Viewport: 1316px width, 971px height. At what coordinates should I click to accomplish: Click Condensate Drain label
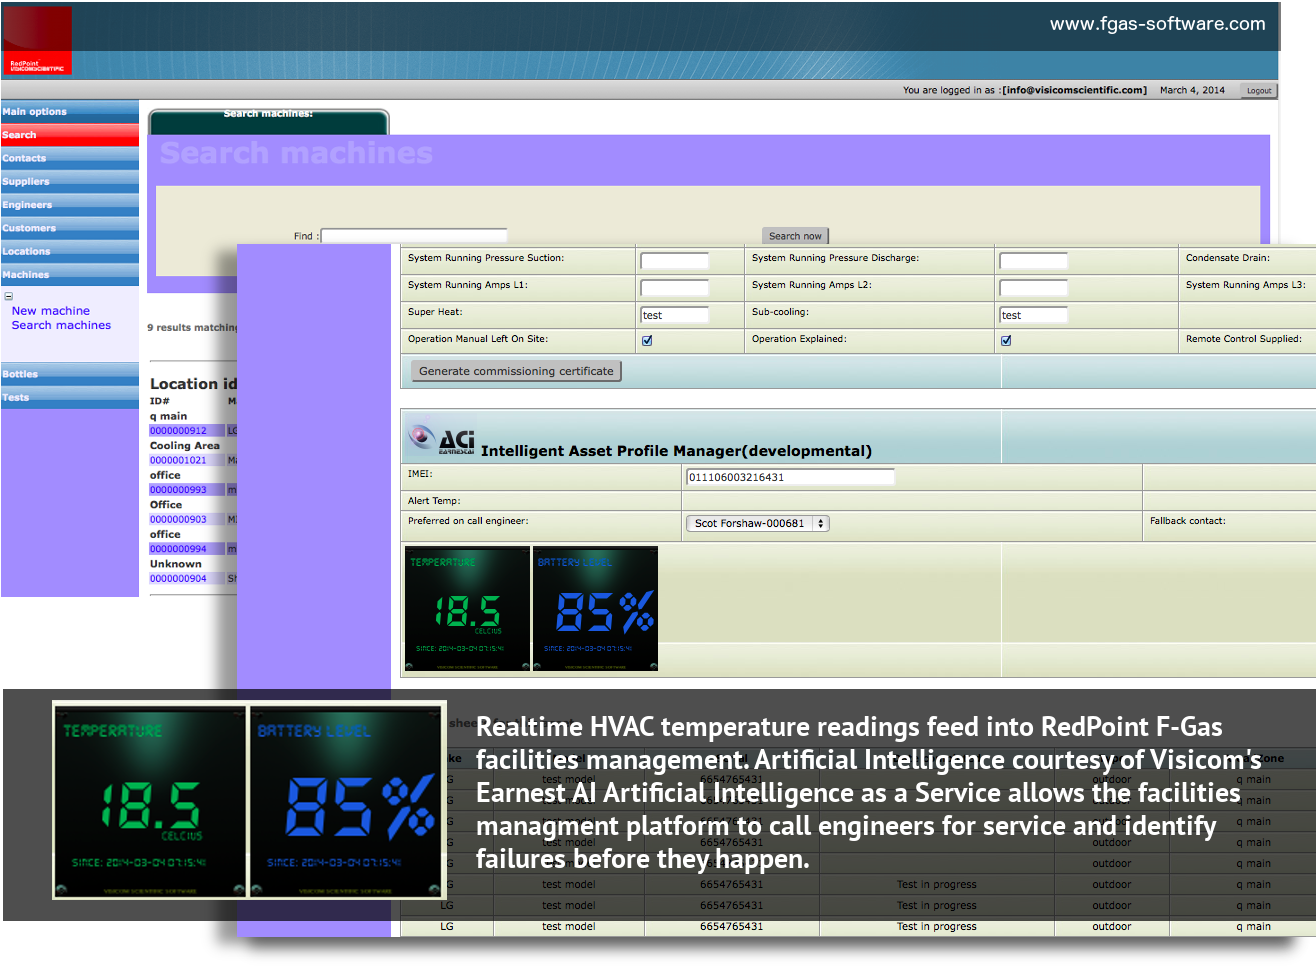coord(1227,258)
